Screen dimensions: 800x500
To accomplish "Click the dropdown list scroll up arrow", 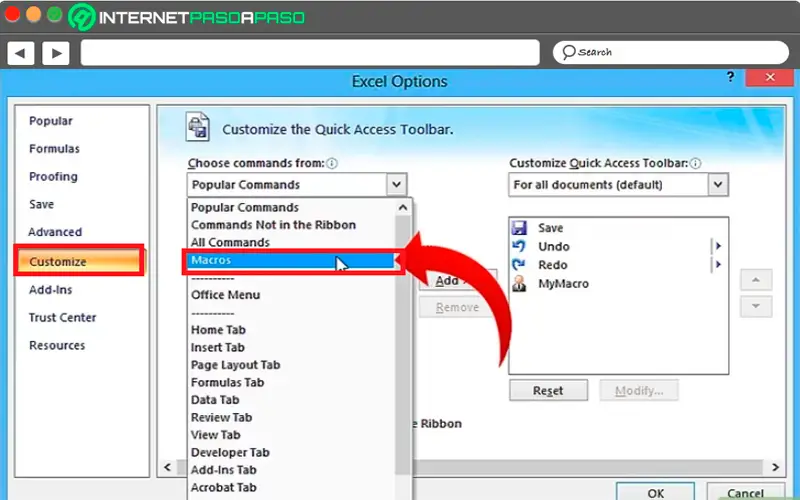I will [403, 208].
